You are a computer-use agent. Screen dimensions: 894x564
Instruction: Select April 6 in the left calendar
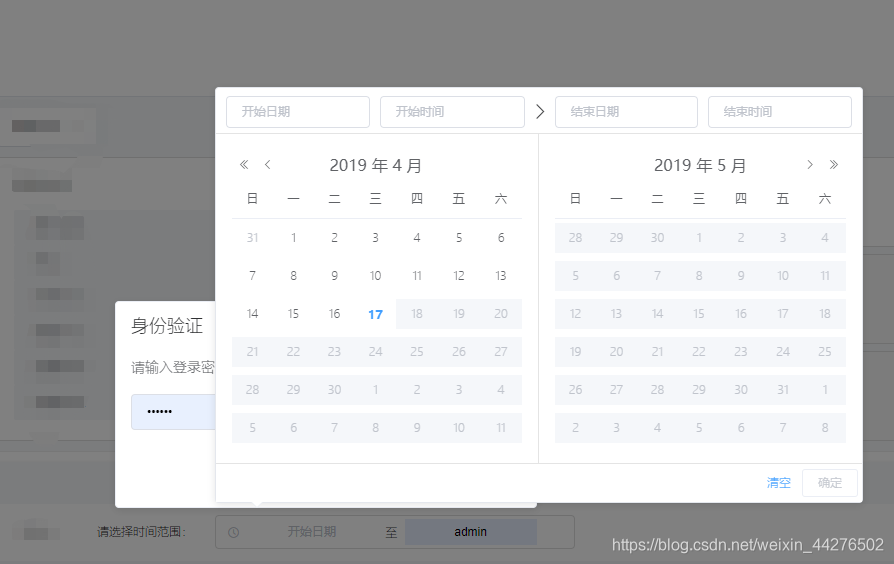coord(501,238)
